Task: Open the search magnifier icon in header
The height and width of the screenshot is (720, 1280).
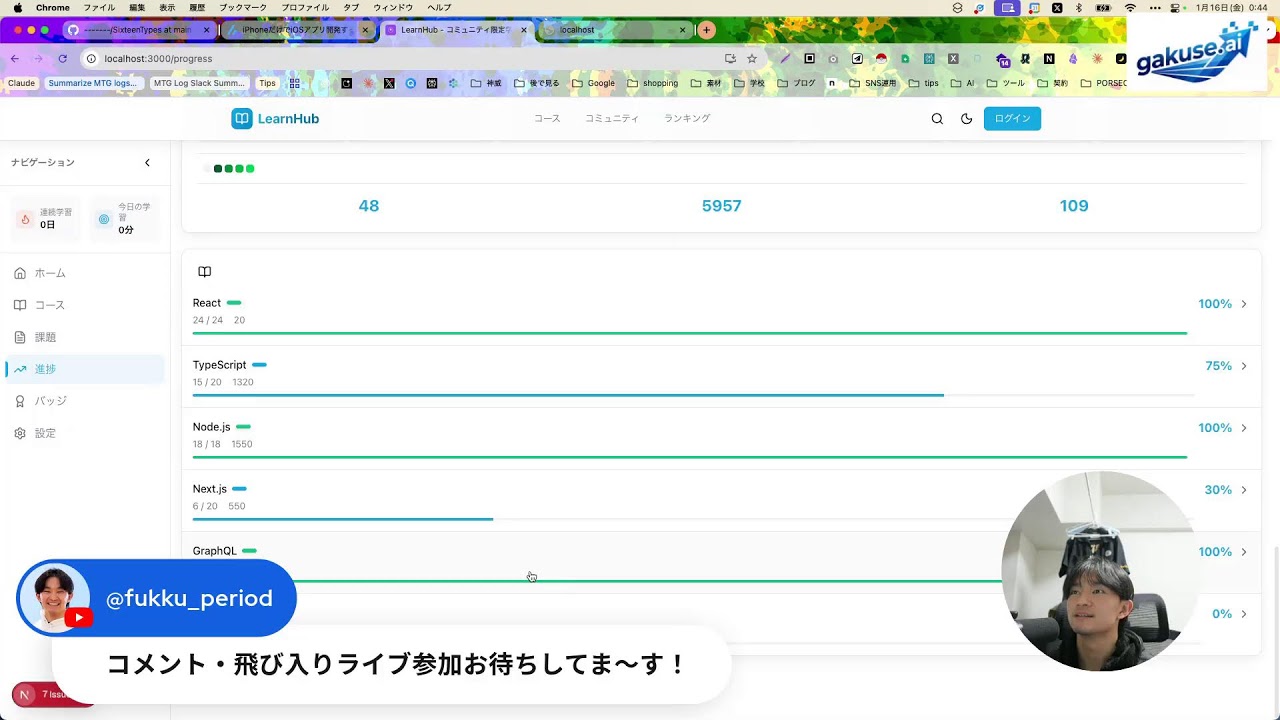Action: point(937,119)
